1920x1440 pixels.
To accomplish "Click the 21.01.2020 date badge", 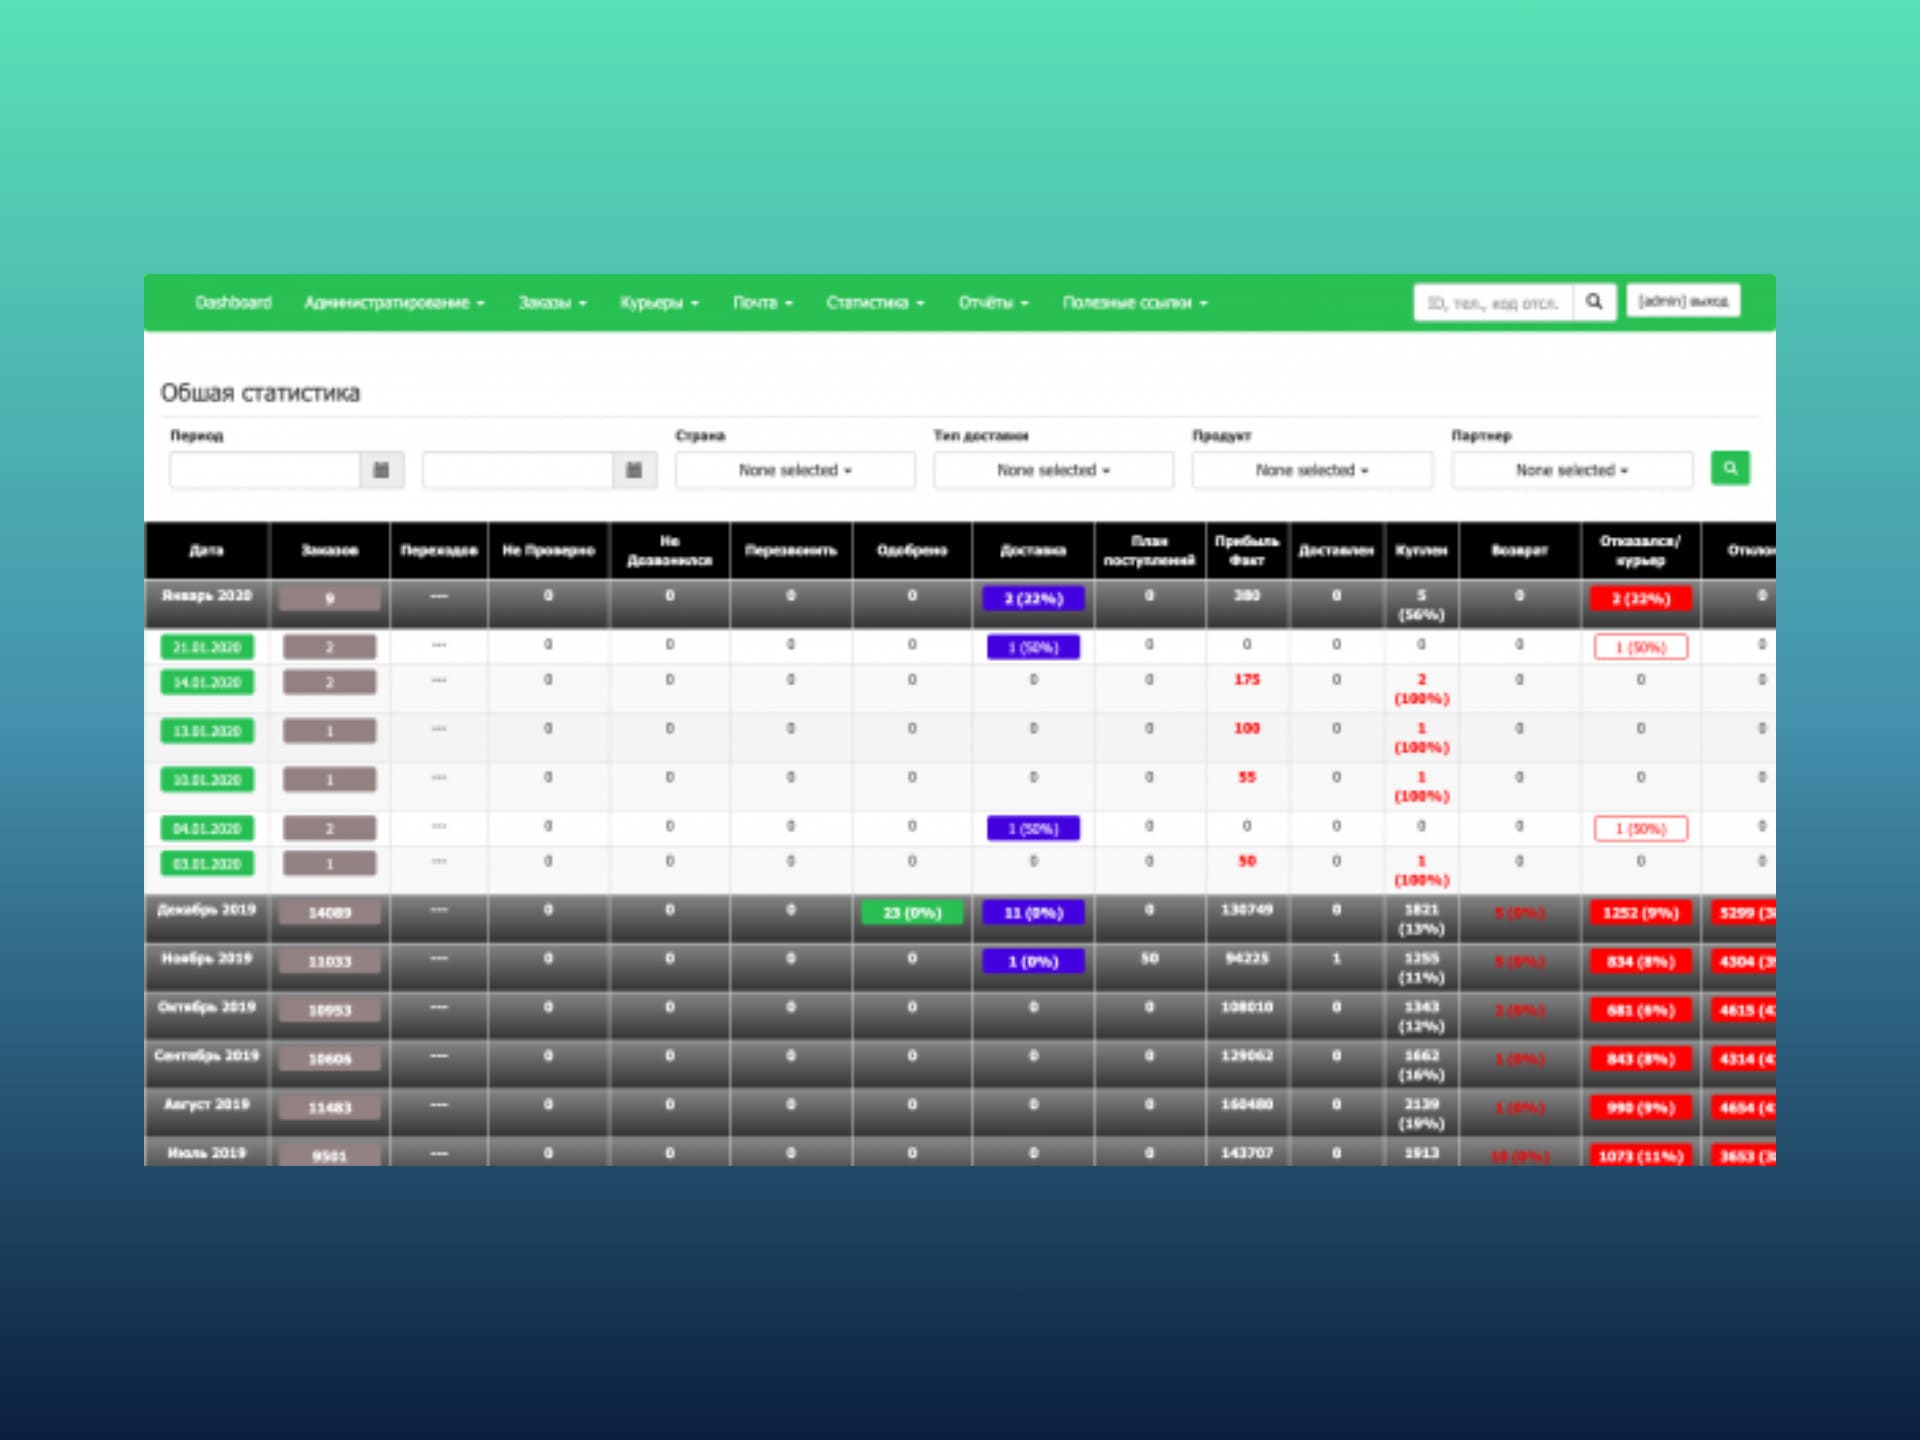I will coord(207,647).
